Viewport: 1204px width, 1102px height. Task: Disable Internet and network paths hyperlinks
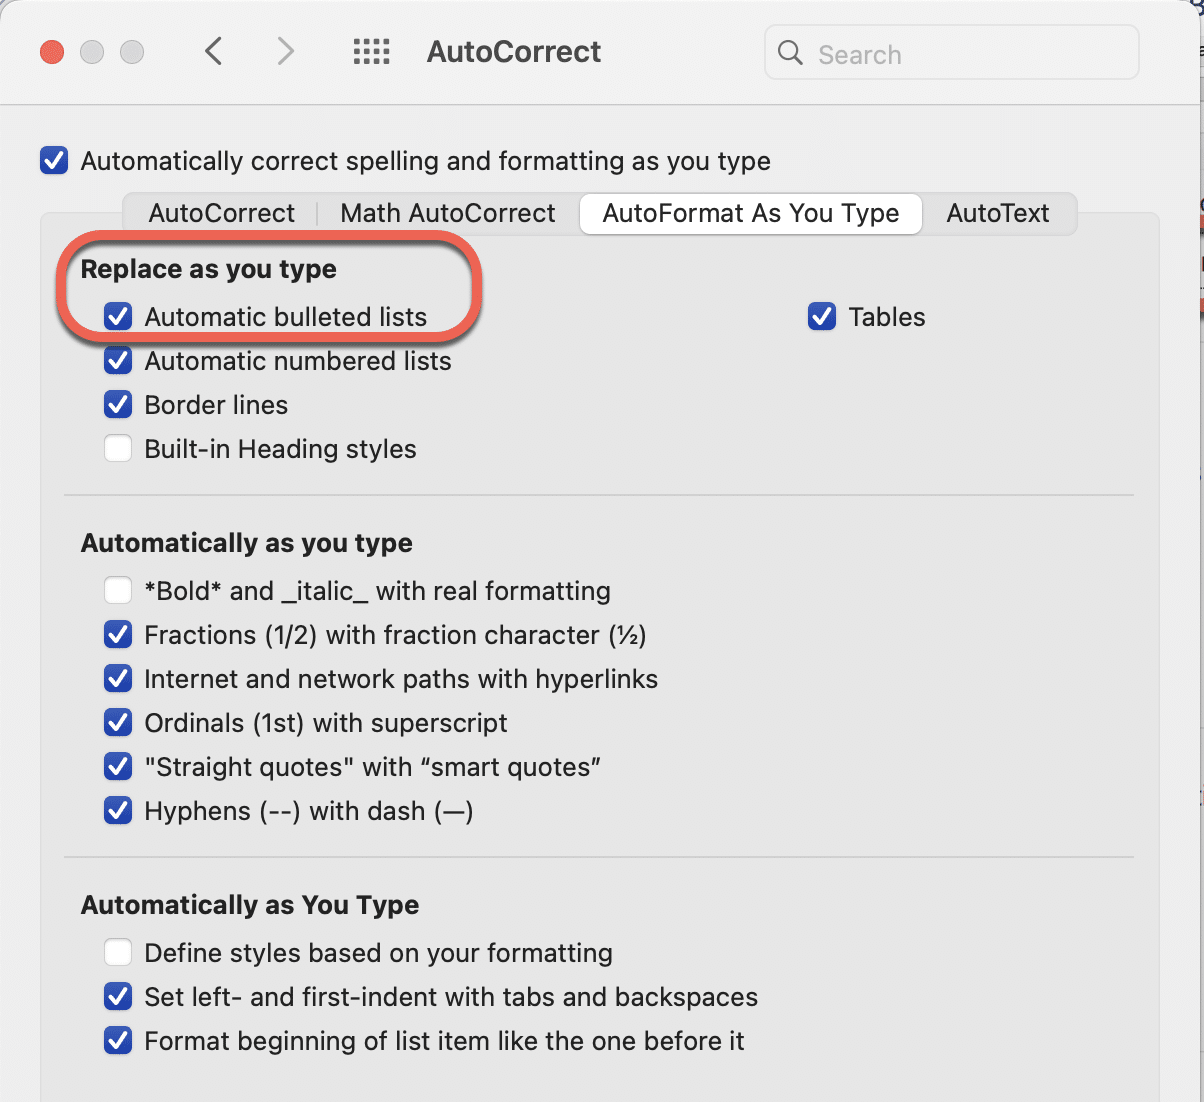tap(118, 679)
